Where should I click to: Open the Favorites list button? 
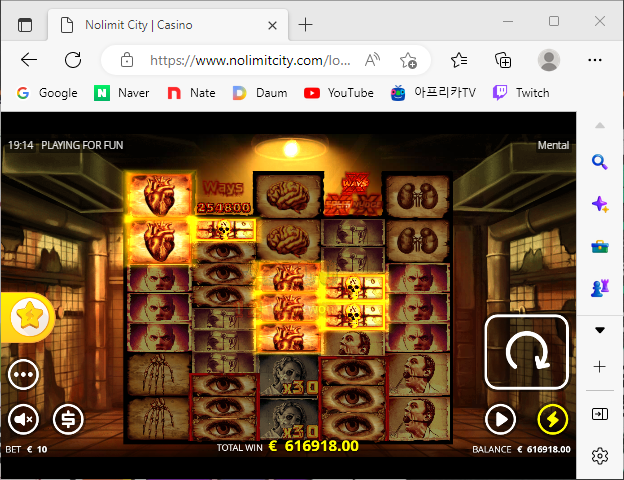coord(459,60)
